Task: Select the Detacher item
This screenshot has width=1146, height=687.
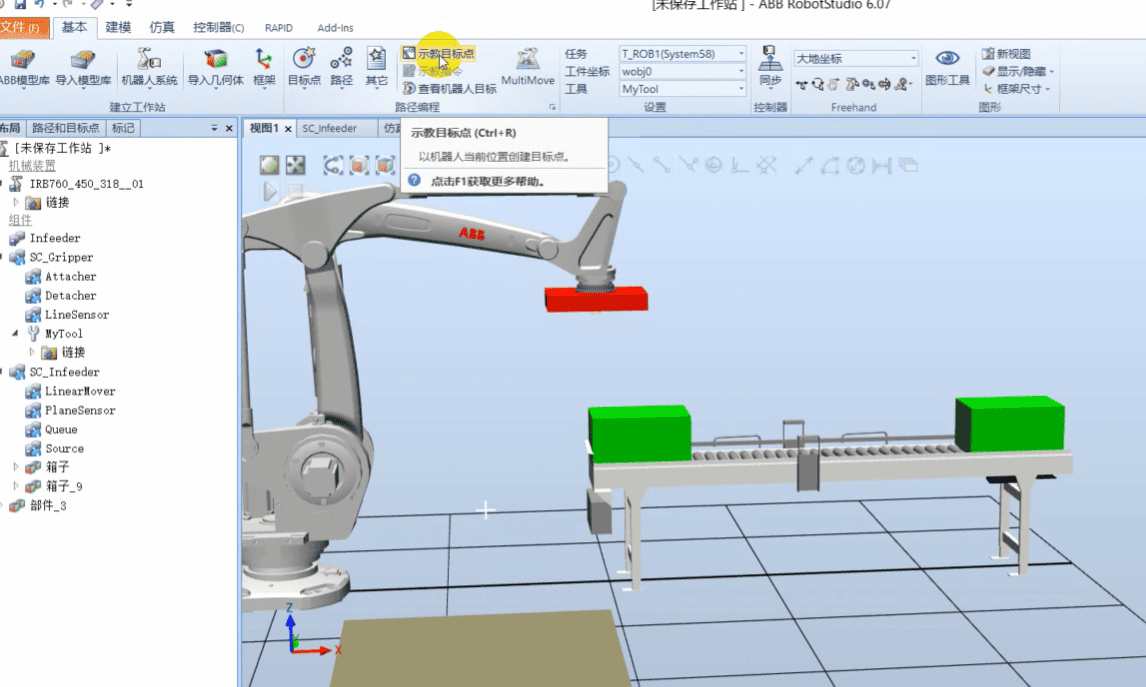Action: tap(61, 295)
